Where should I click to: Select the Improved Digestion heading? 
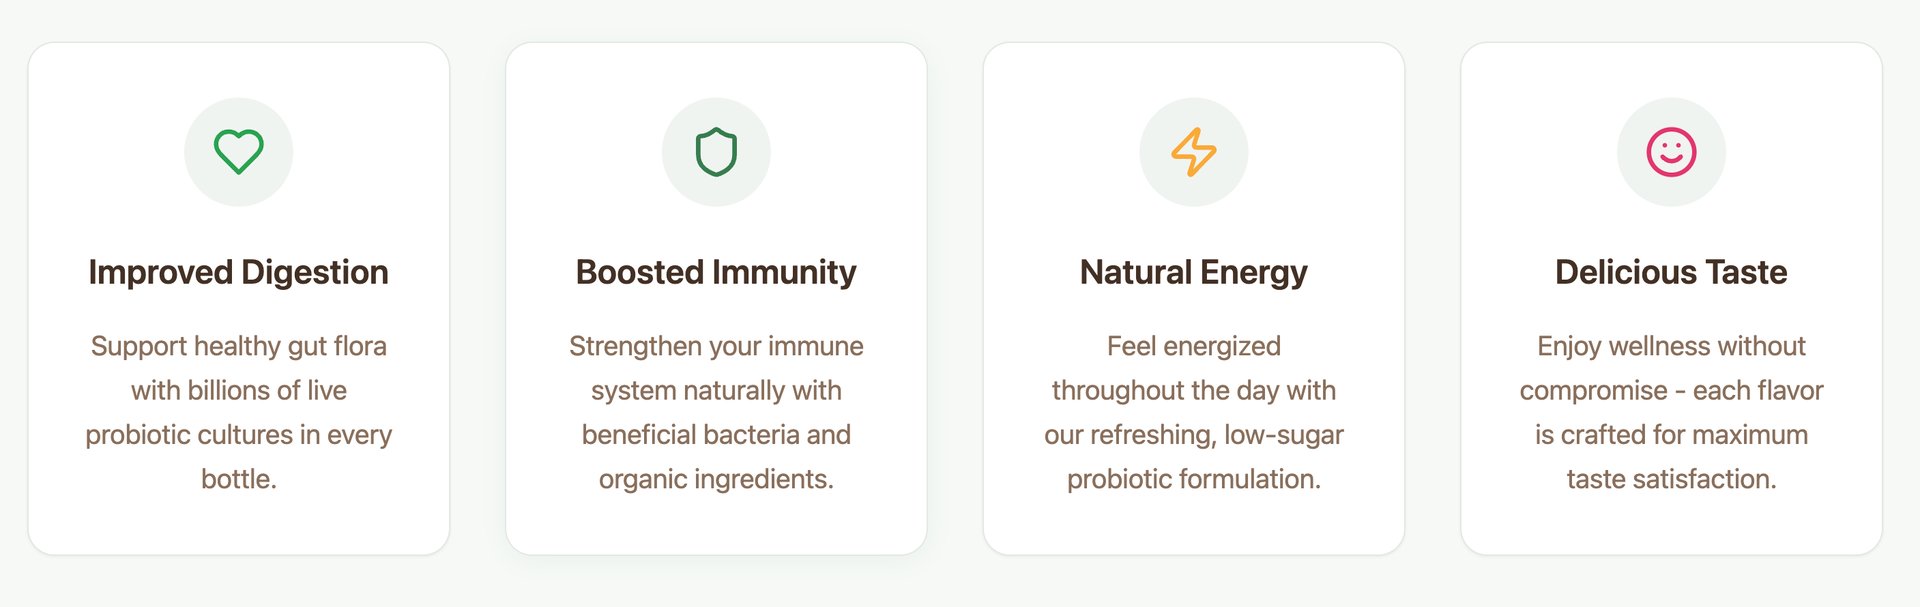(x=239, y=272)
